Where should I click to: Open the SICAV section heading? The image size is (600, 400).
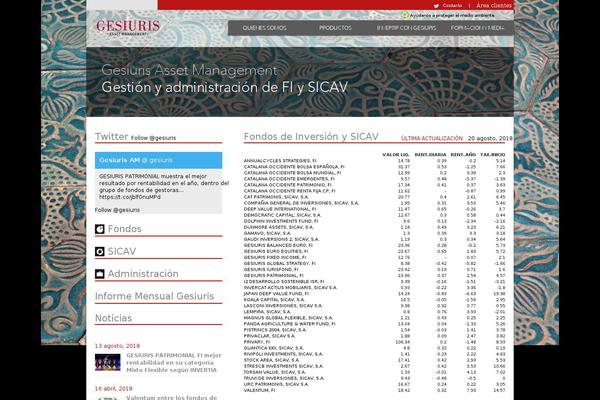122,251
